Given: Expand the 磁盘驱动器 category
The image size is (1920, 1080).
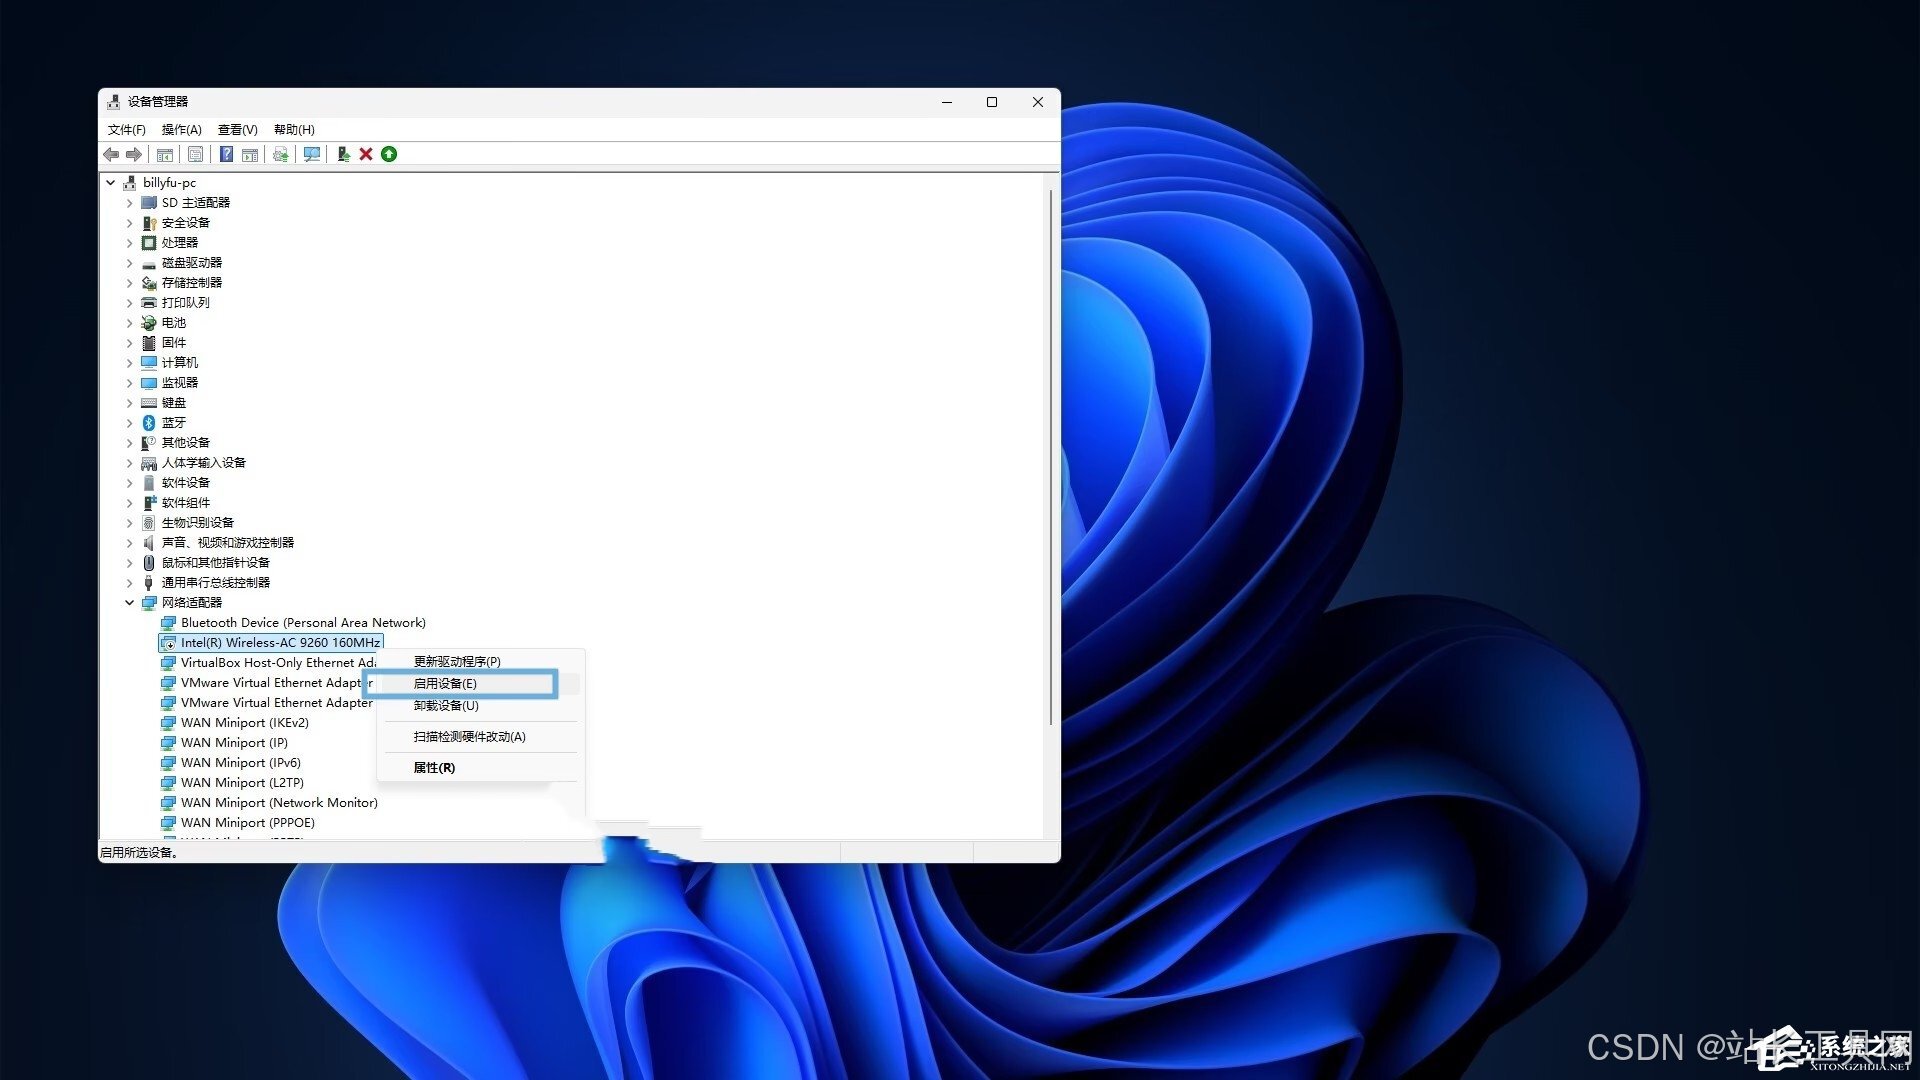Looking at the screenshot, I should click(129, 263).
